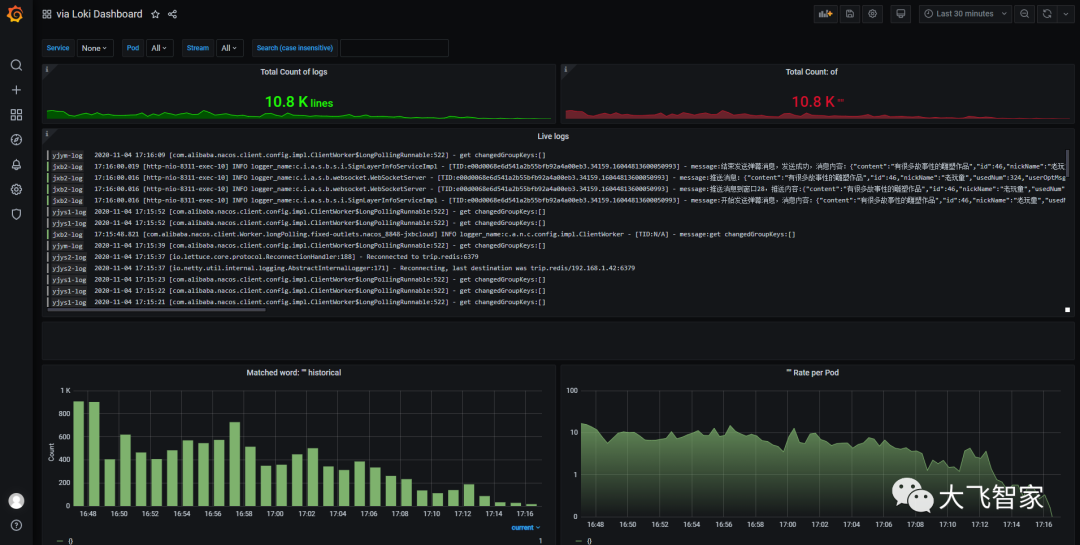1080x545 pixels.
Task: Click the tallest bar at 16:48 in histogram
Action: (79, 453)
